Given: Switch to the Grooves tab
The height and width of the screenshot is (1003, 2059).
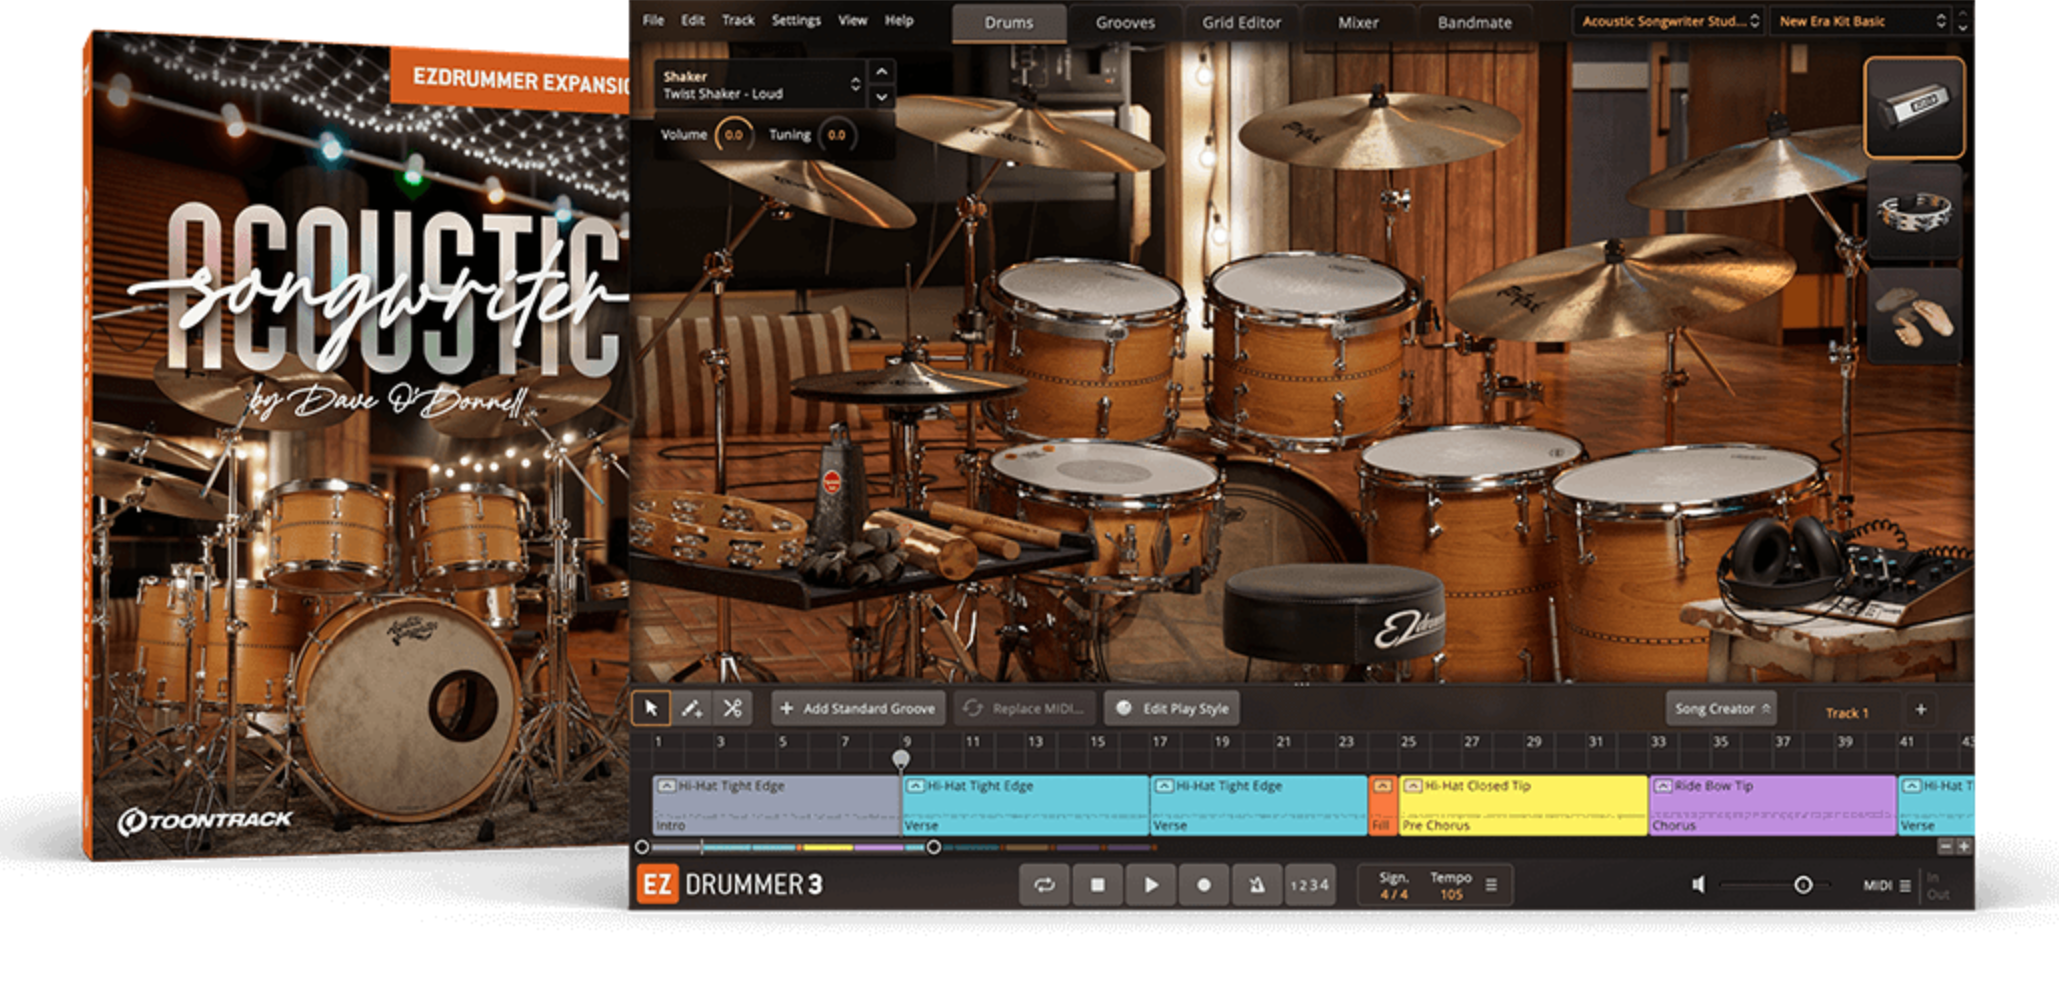Looking at the screenshot, I should [1125, 23].
